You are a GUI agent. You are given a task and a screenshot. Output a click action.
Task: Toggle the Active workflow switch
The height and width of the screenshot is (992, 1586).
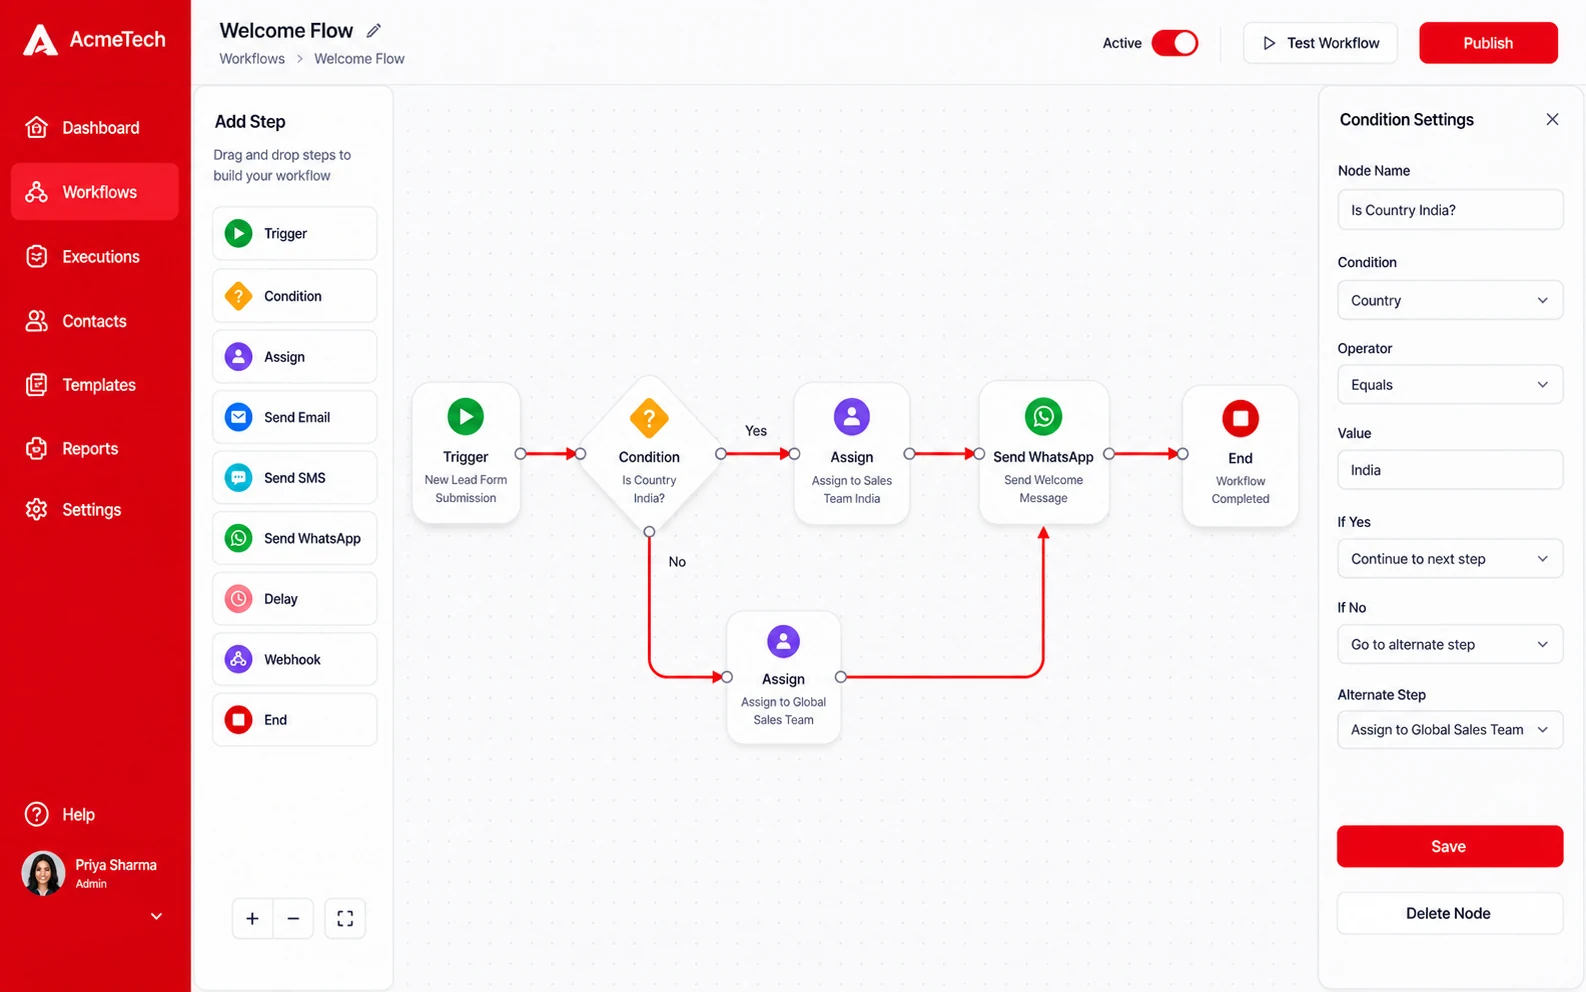[1175, 43]
